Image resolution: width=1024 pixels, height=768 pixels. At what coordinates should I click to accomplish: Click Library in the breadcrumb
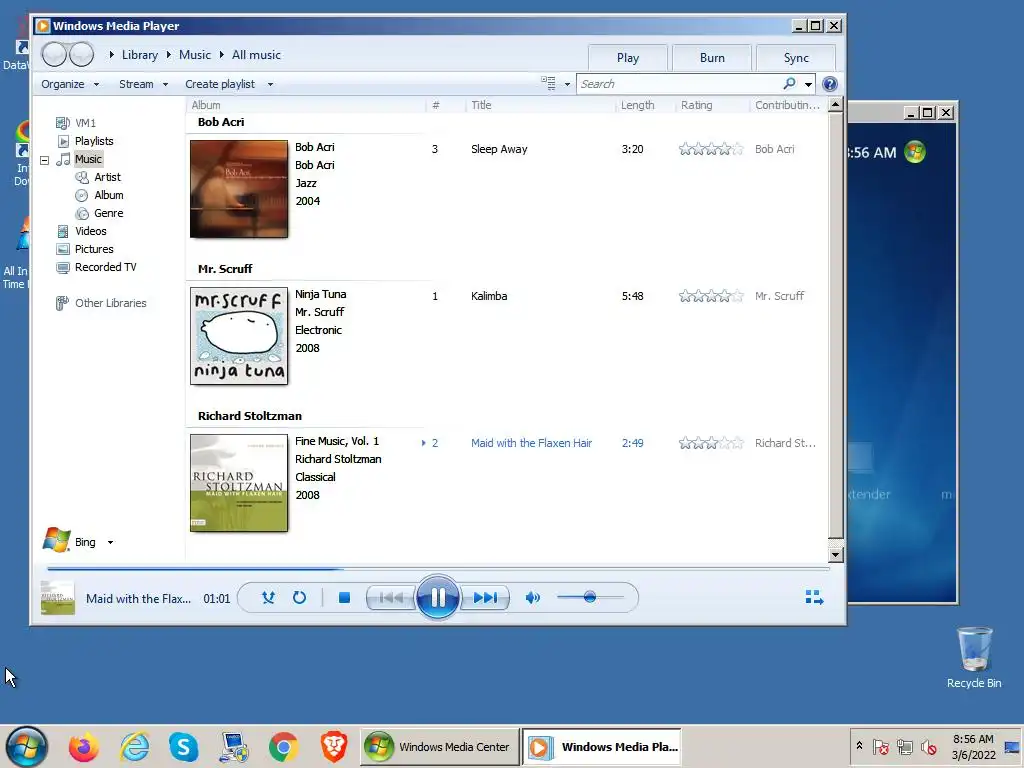pos(140,55)
